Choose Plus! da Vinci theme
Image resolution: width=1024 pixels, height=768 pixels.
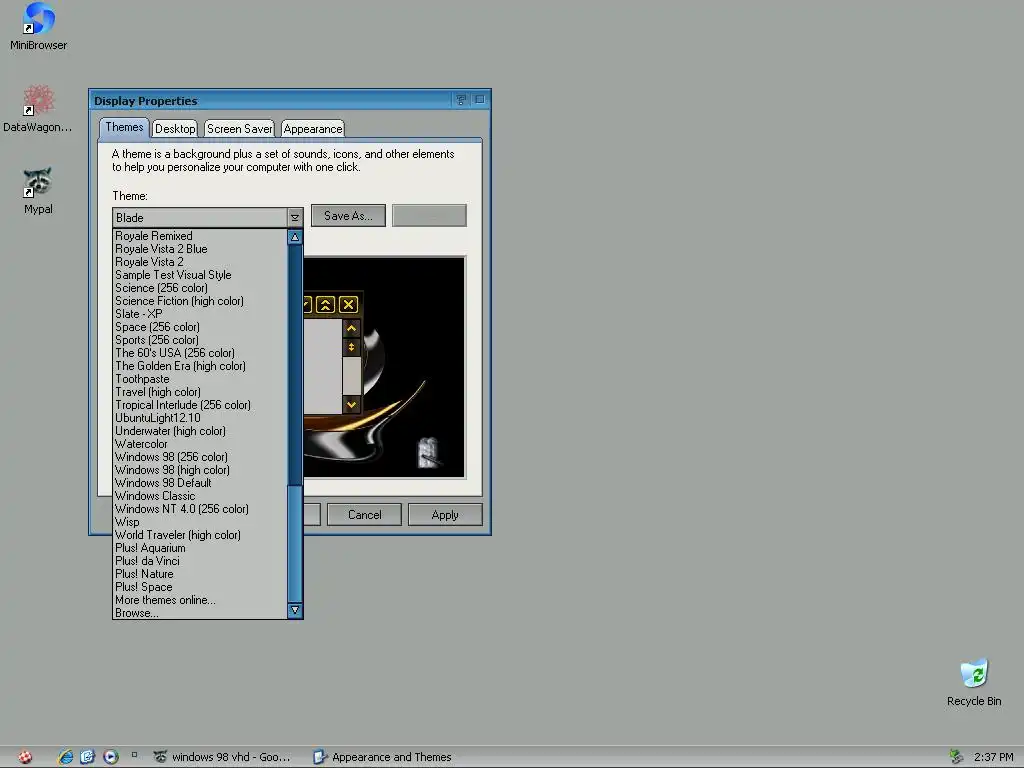pos(200,561)
